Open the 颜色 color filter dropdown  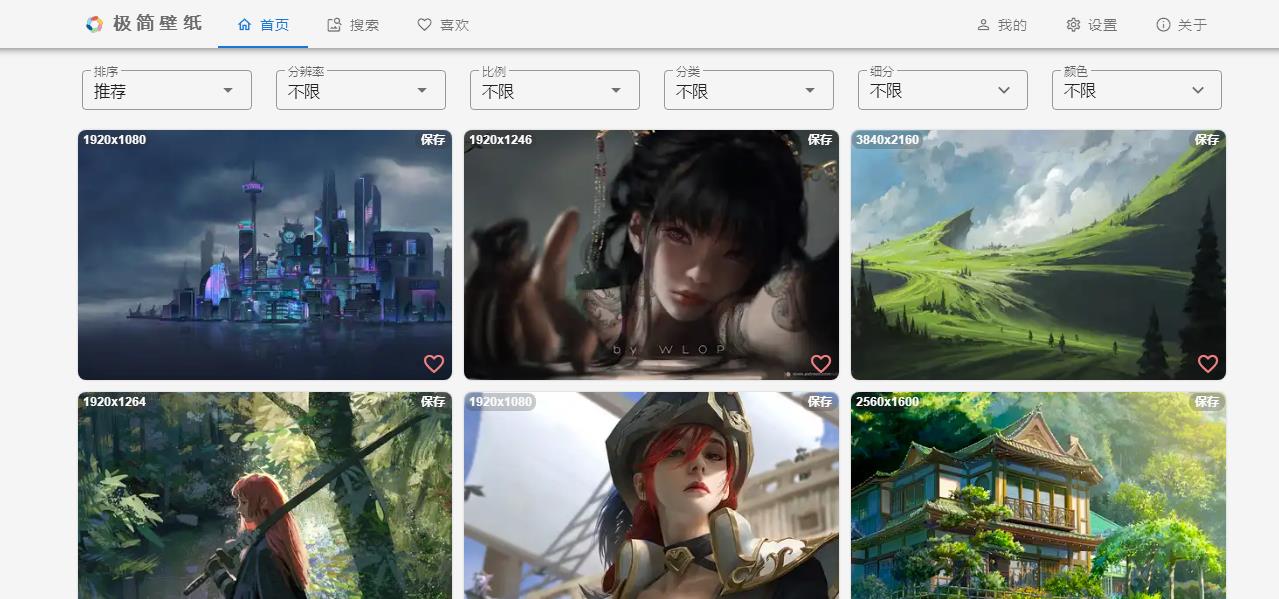(x=1136, y=90)
